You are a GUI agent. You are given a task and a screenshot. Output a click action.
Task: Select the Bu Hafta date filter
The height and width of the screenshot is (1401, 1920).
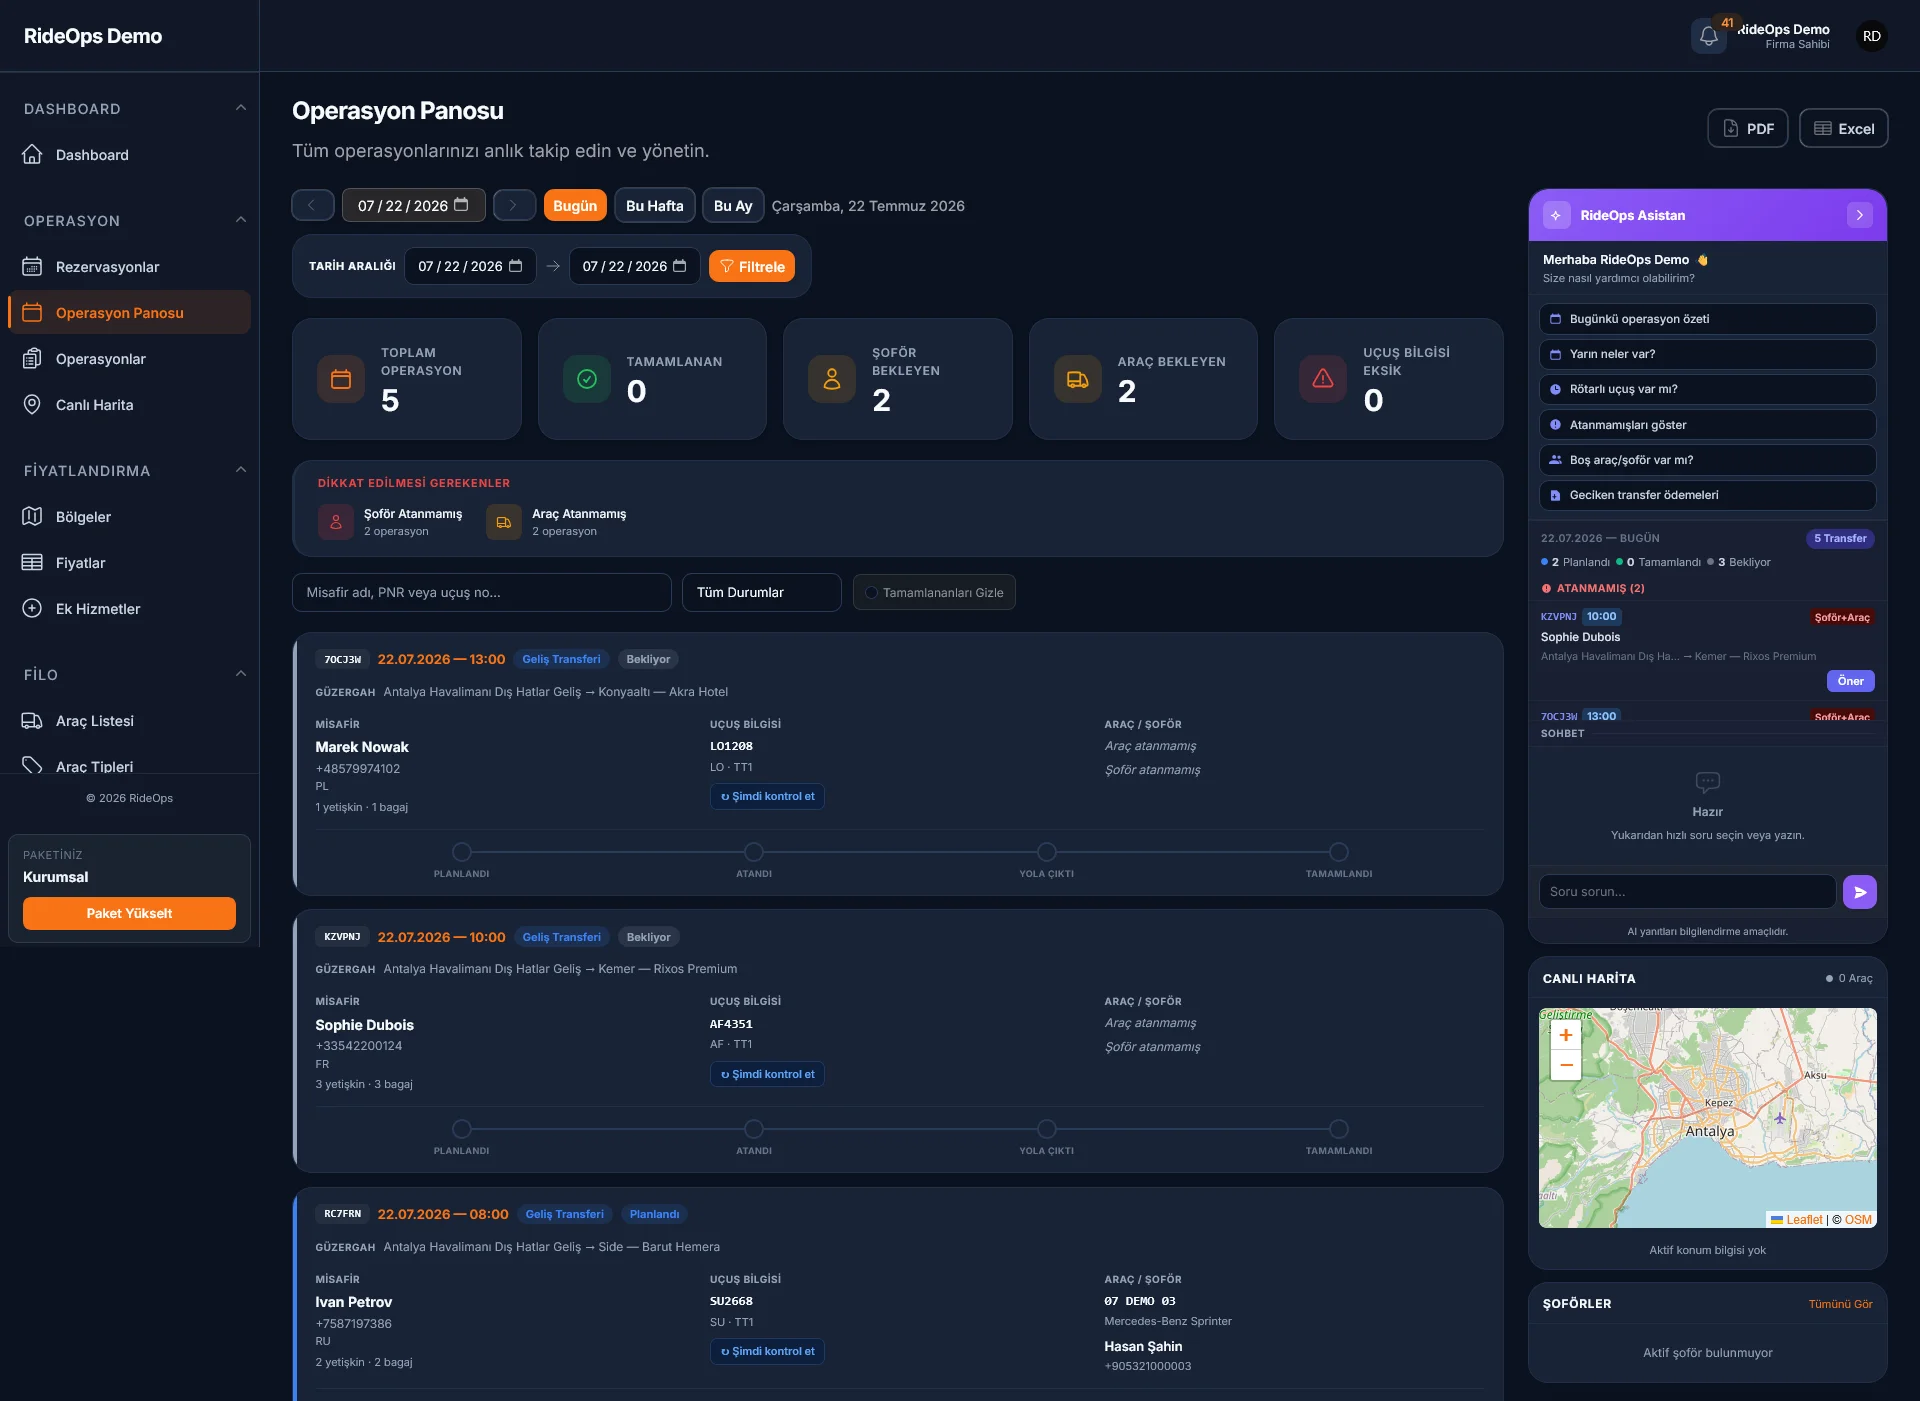(654, 205)
